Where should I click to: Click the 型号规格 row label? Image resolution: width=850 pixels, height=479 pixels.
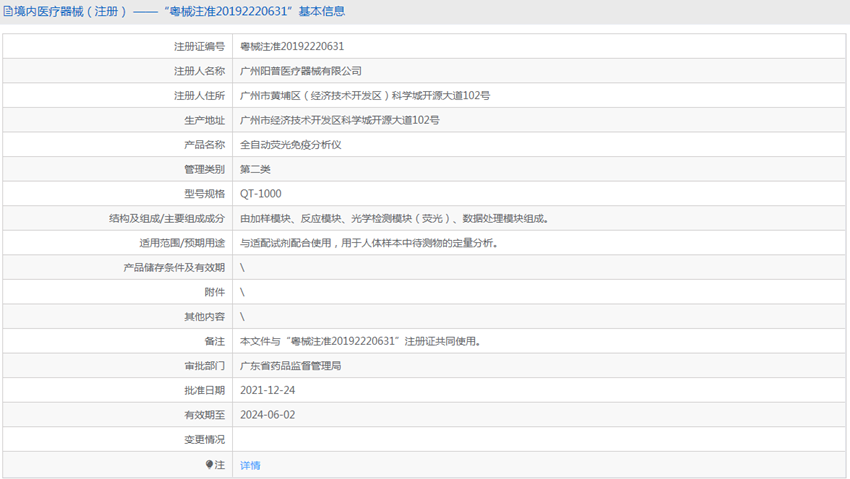tap(204, 193)
